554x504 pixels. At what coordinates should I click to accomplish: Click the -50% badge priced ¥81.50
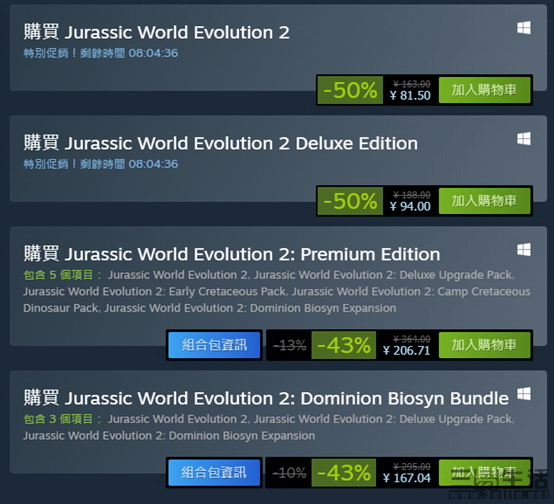coord(350,90)
